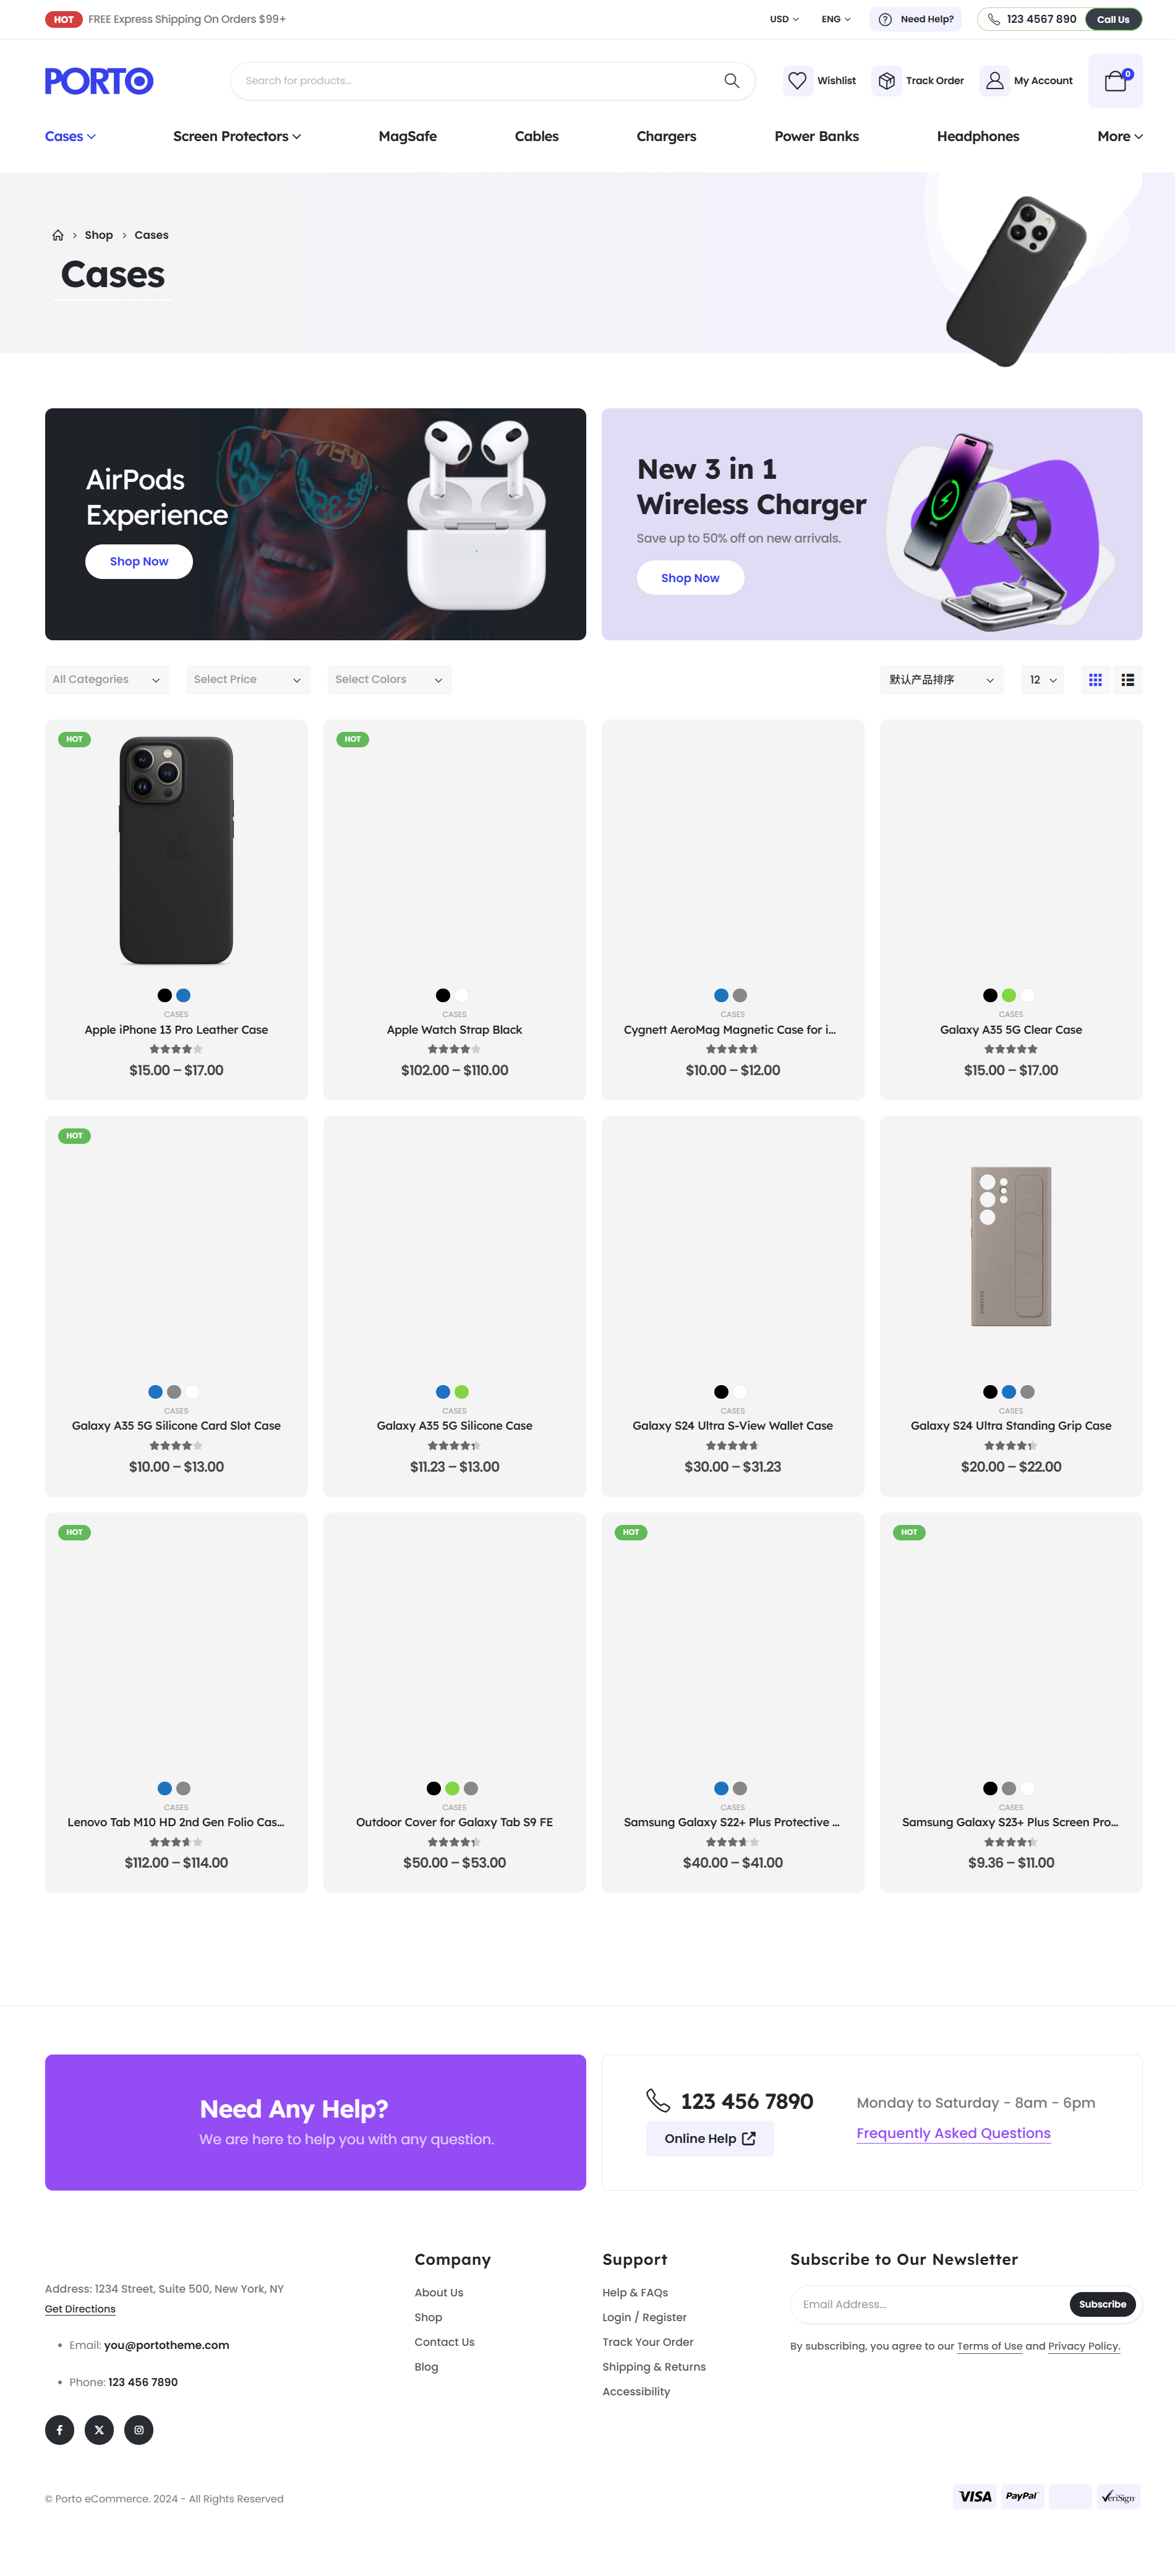Switch to grid view layout
This screenshot has width=1175, height=2576.
pos(1095,680)
